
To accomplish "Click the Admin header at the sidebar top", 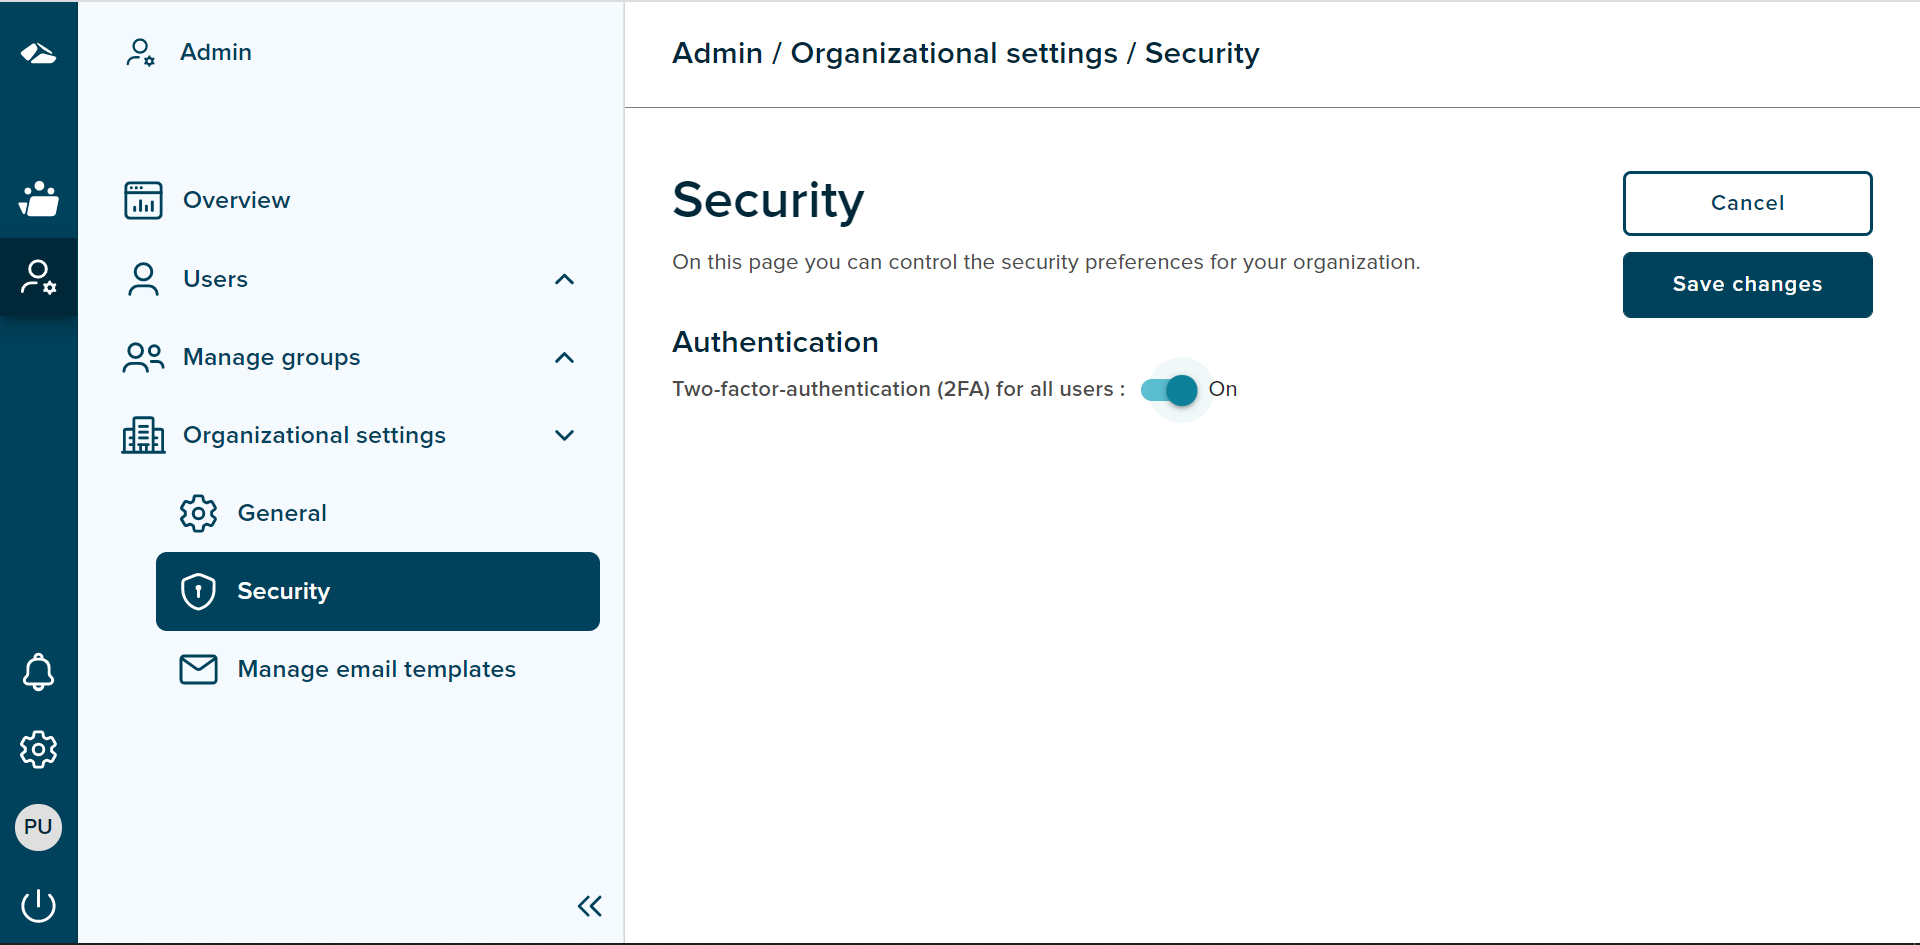I will (215, 52).
